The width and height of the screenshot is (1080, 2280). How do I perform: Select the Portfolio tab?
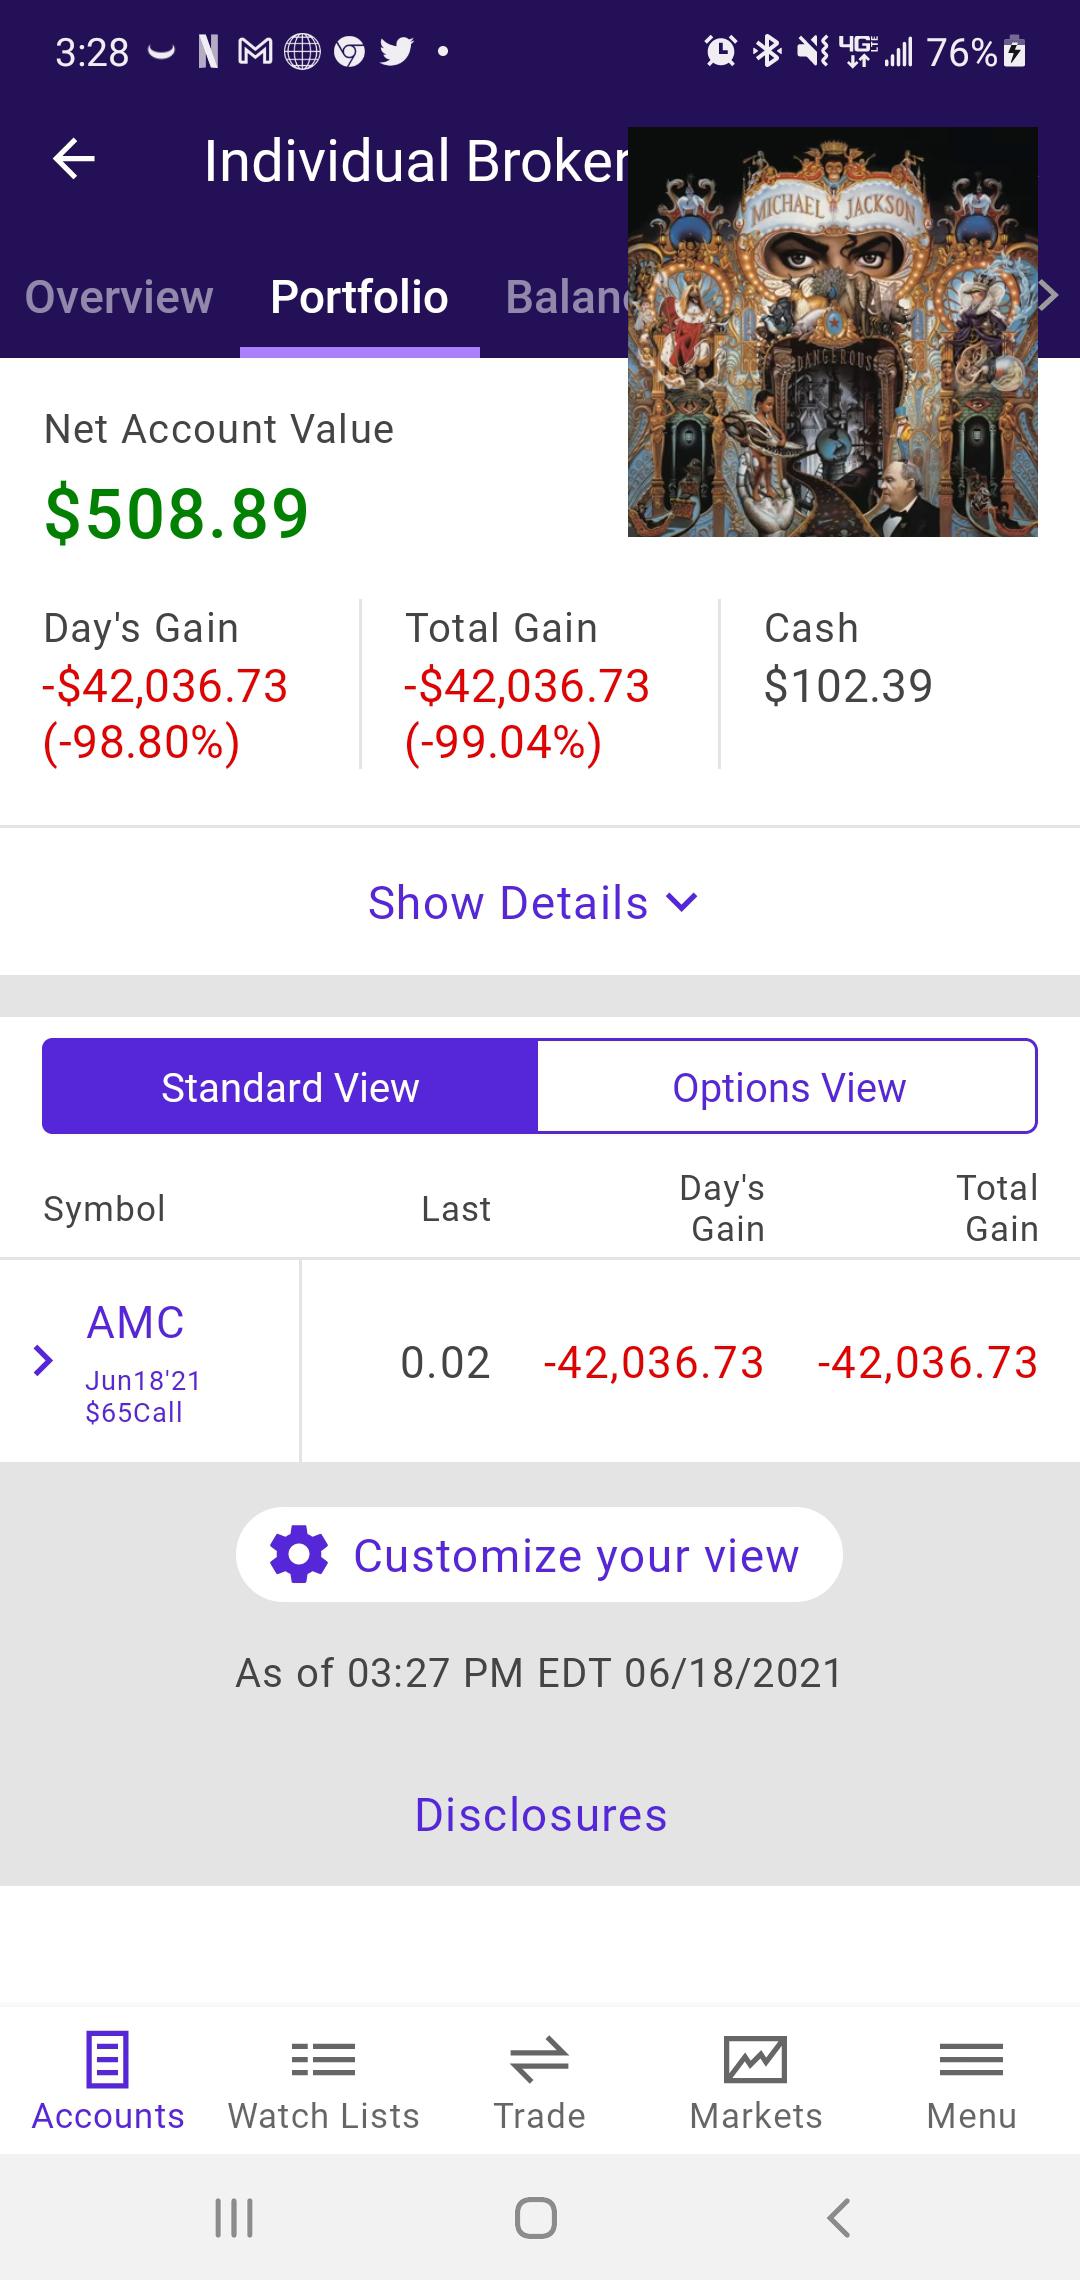pos(359,297)
